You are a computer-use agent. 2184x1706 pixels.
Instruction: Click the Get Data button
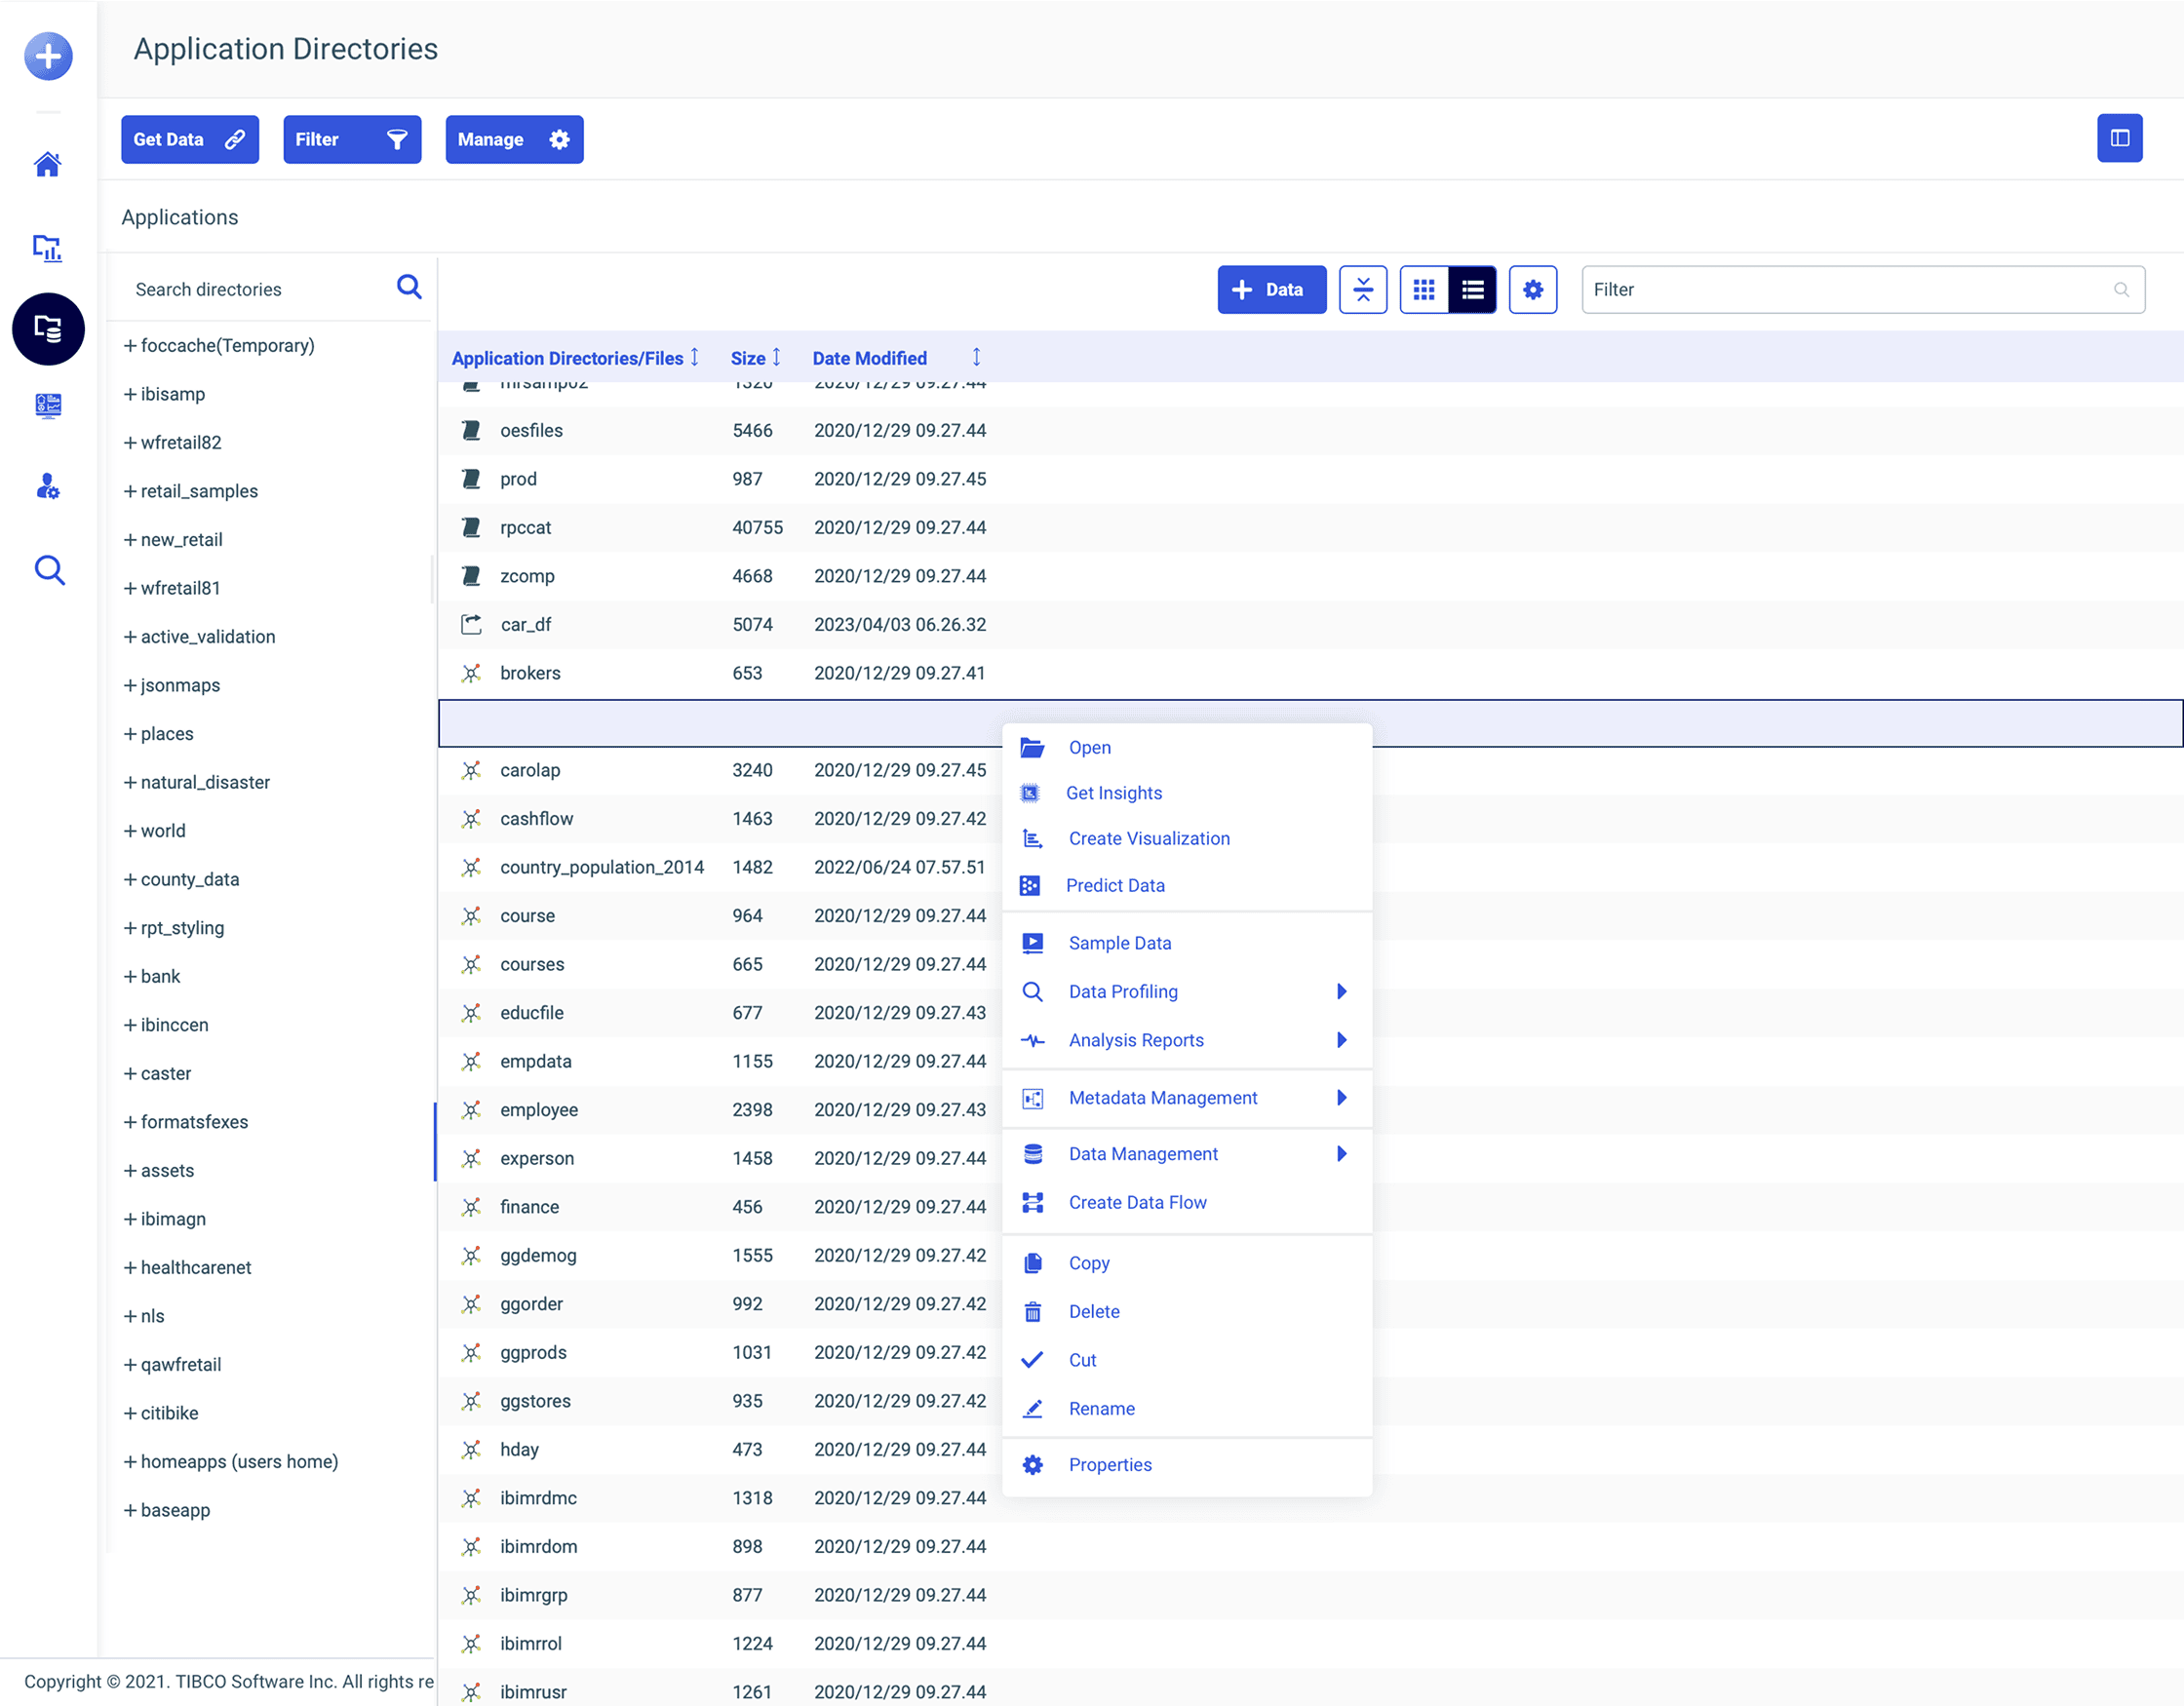click(189, 139)
